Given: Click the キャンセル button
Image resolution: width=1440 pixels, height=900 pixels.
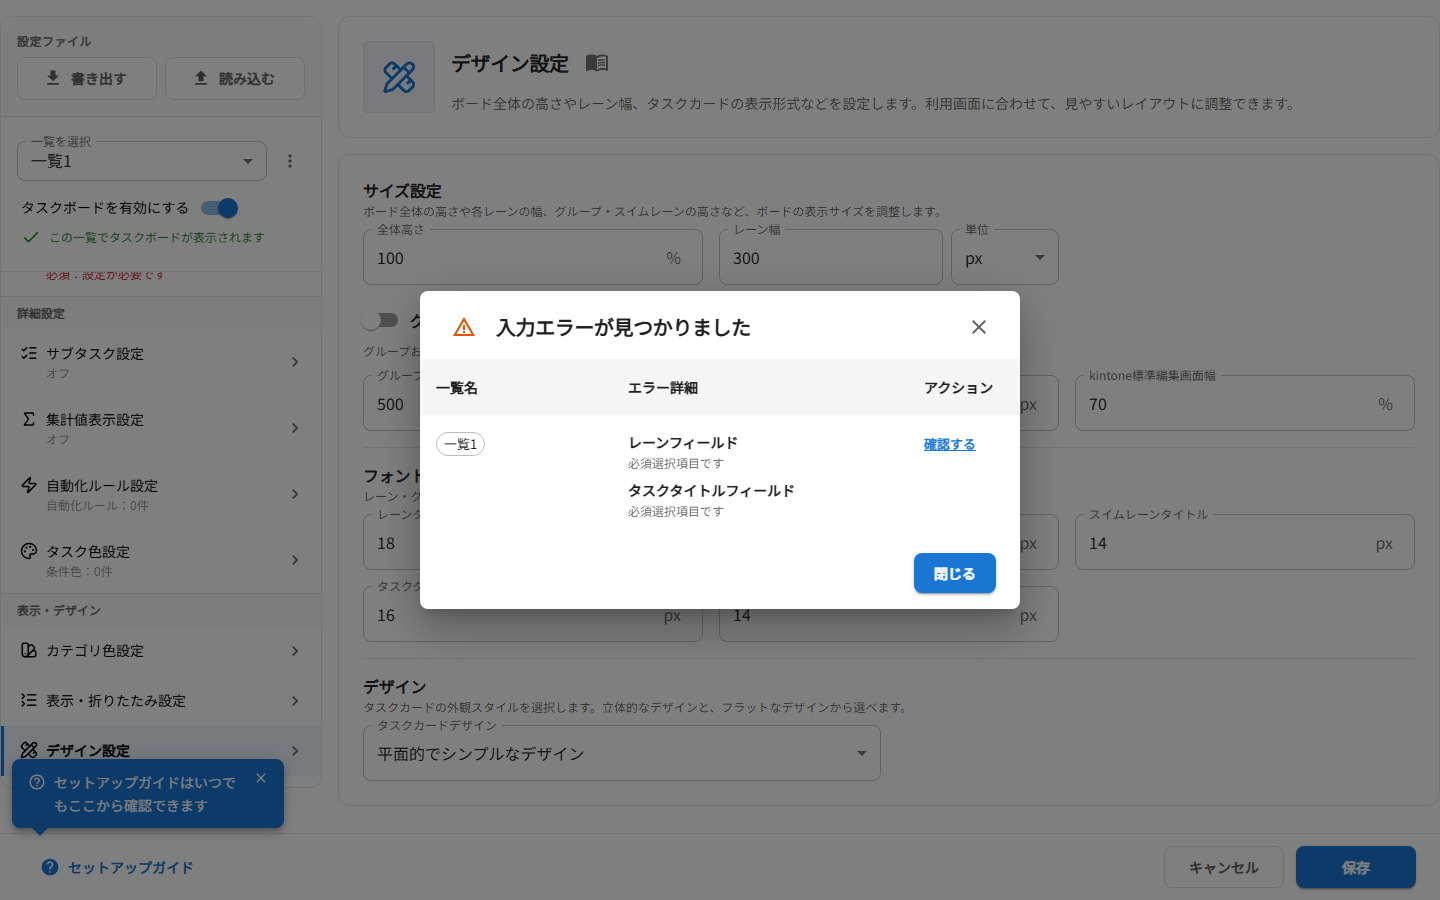Looking at the screenshot, I should (1224, 867).
